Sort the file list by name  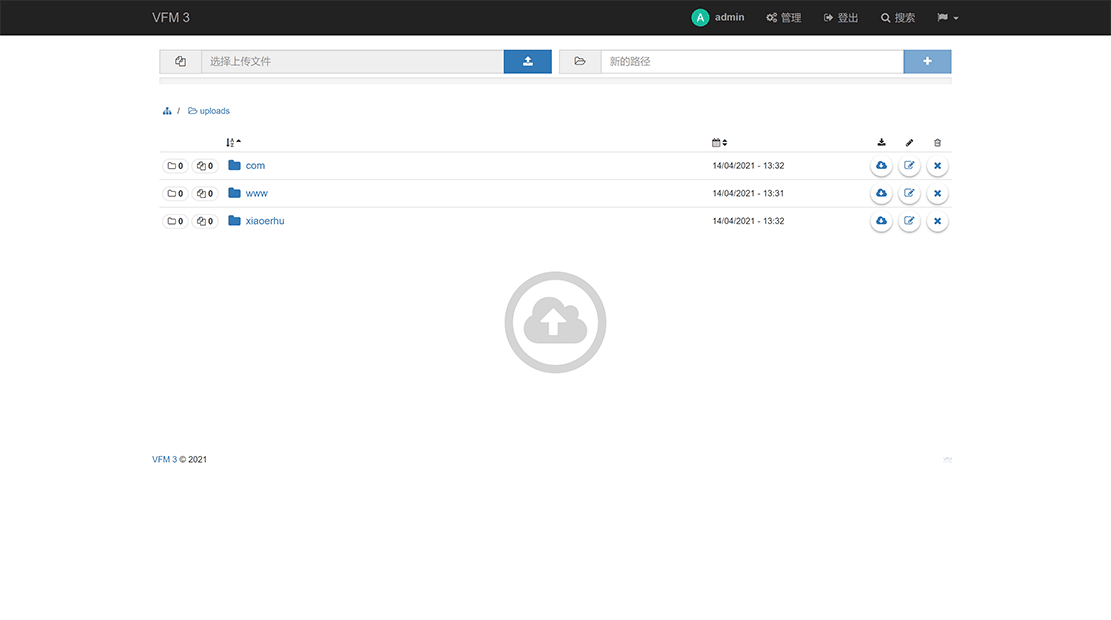(233, 143)
